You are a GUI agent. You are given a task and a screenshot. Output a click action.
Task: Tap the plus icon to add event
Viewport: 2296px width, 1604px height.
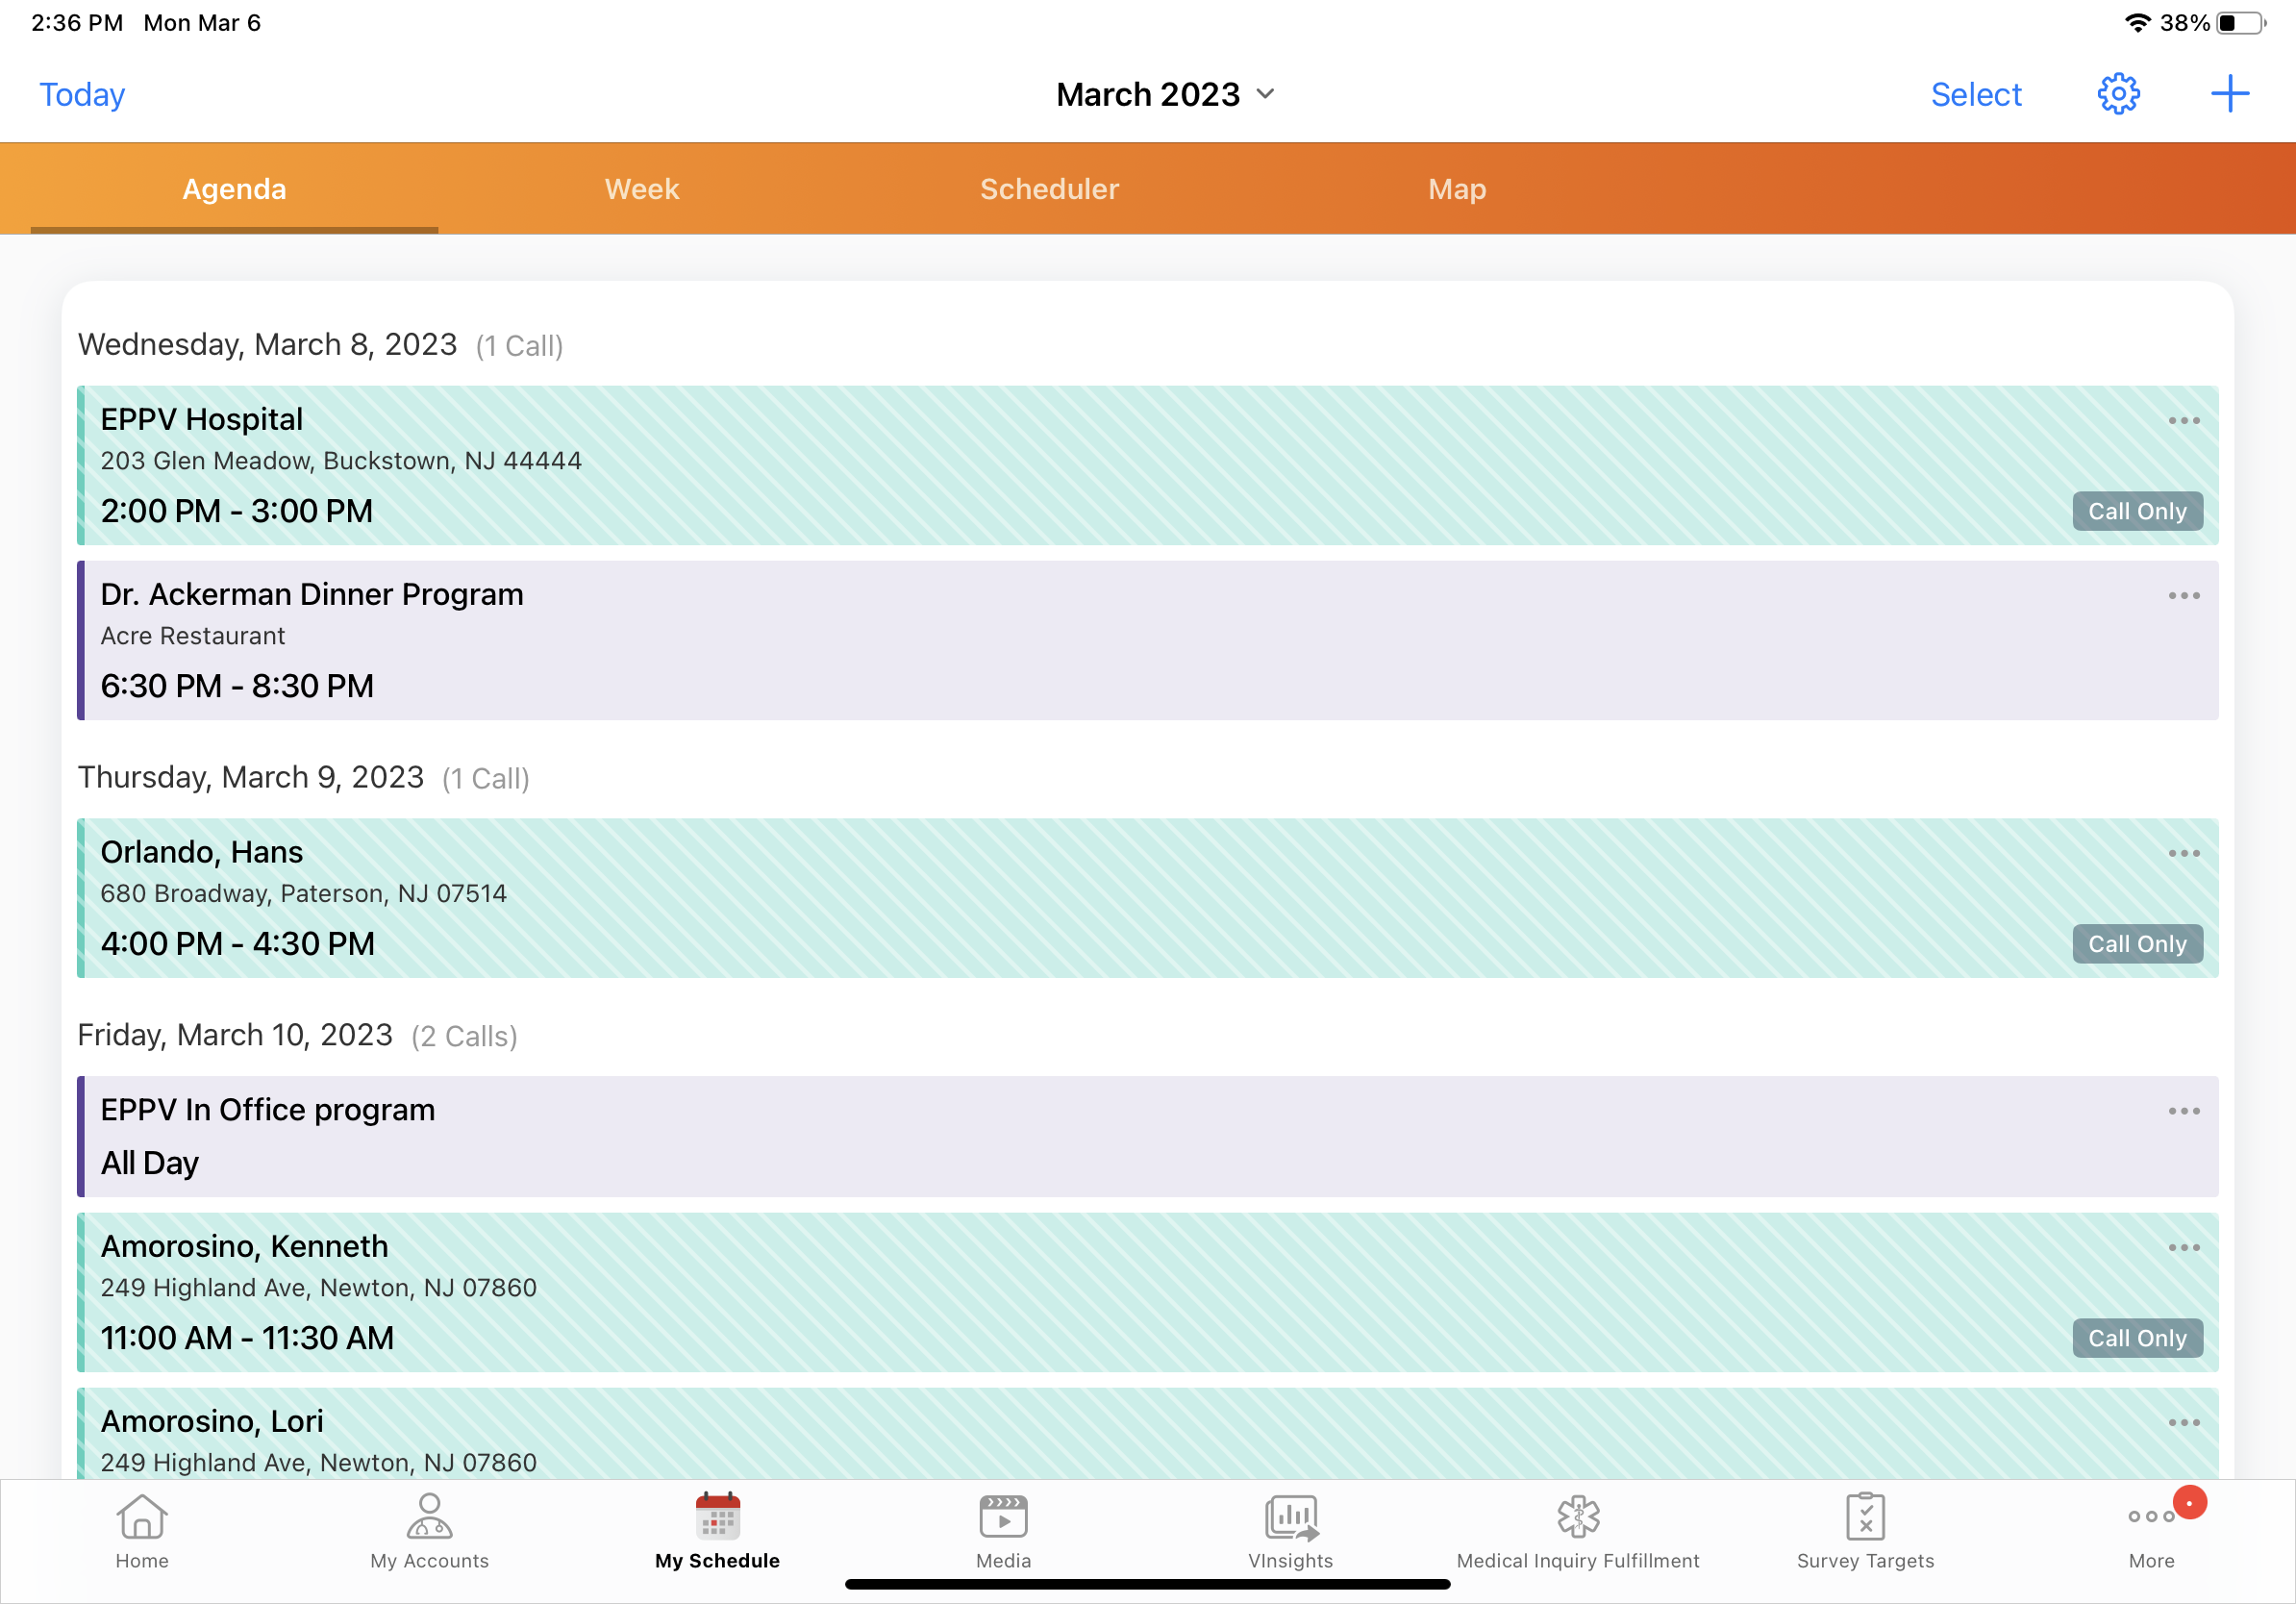click(x=2229, y=94)
